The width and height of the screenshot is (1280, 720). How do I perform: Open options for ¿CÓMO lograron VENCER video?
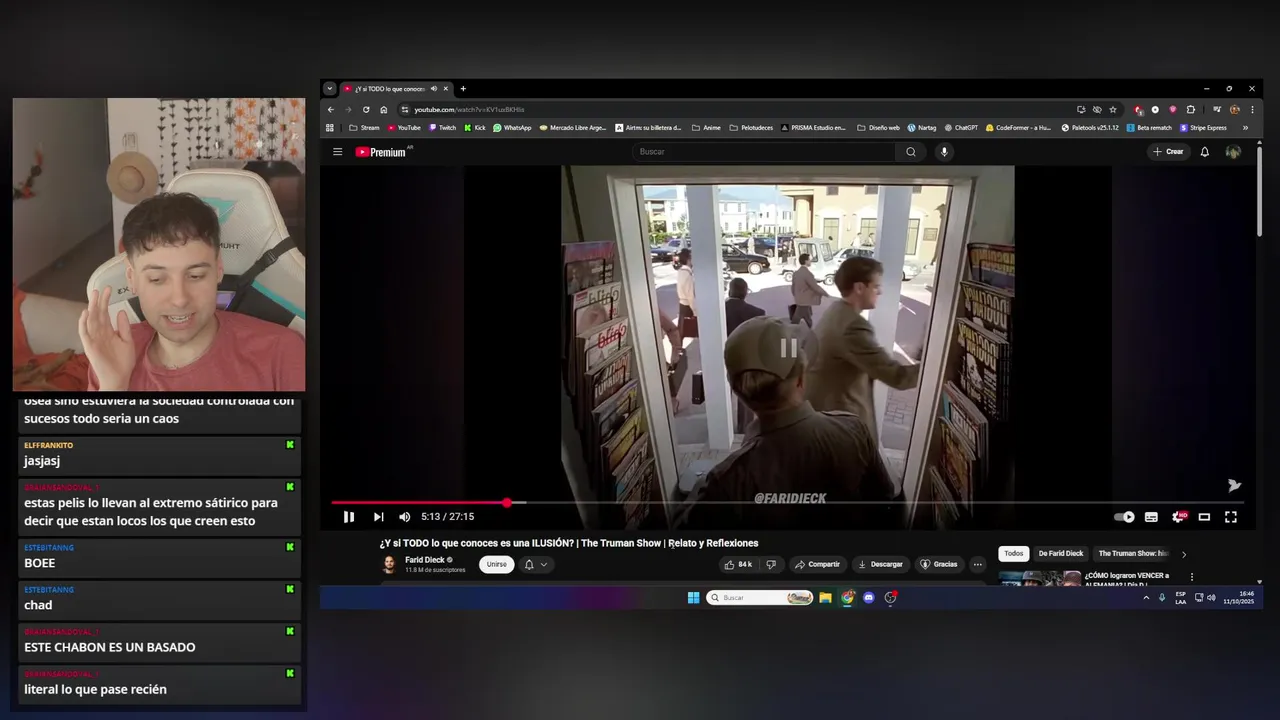(1191, 577)
